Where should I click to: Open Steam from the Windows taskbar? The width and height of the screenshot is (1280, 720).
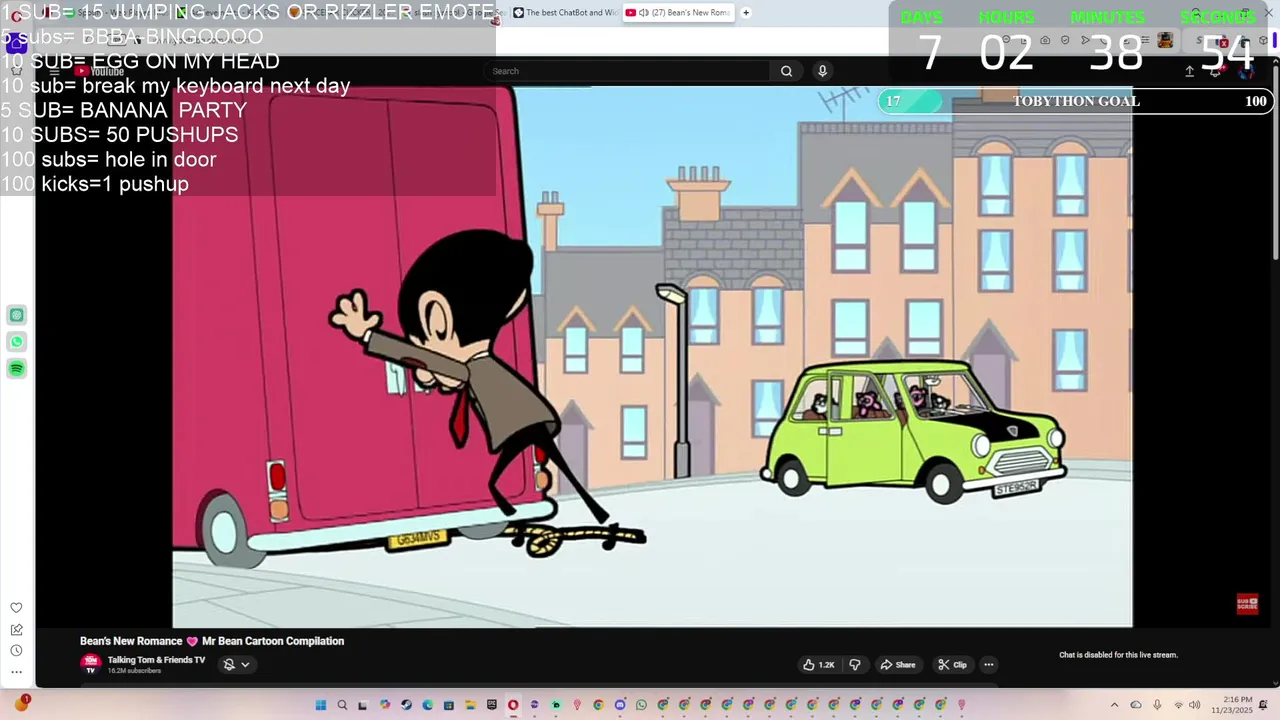coord(406,705)
